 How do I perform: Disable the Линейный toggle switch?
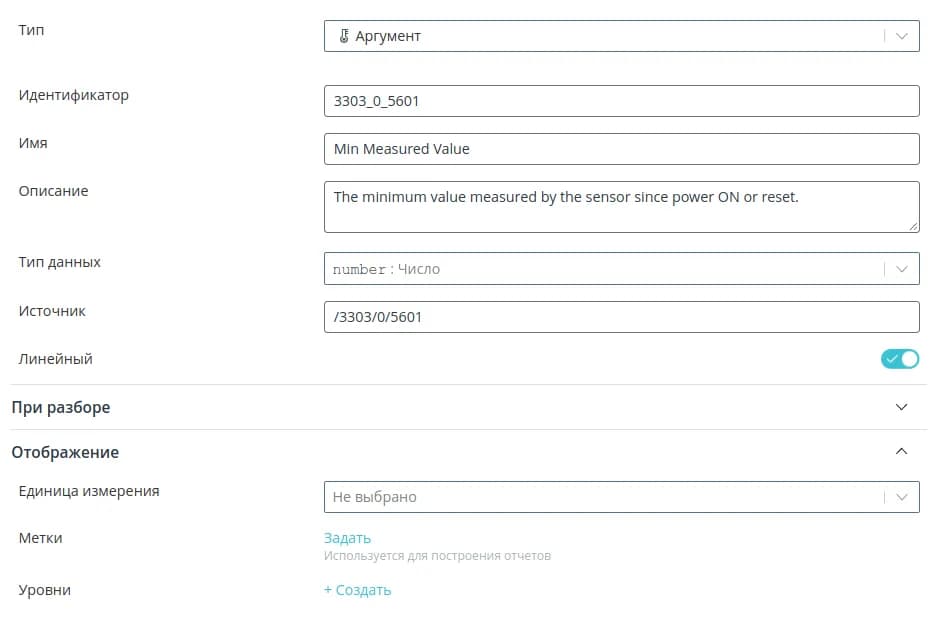coord(899,359)
